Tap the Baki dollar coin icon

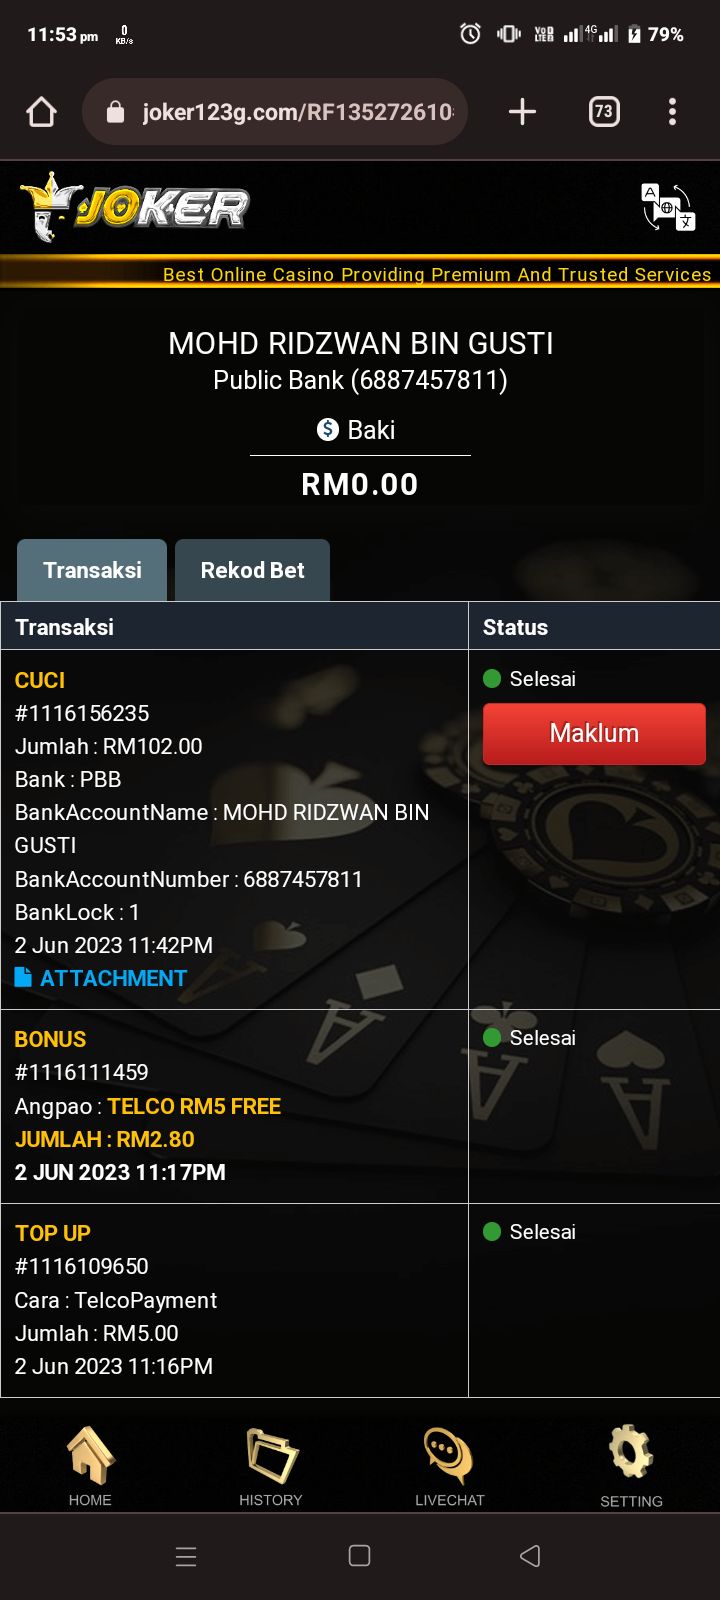[328, 430]
